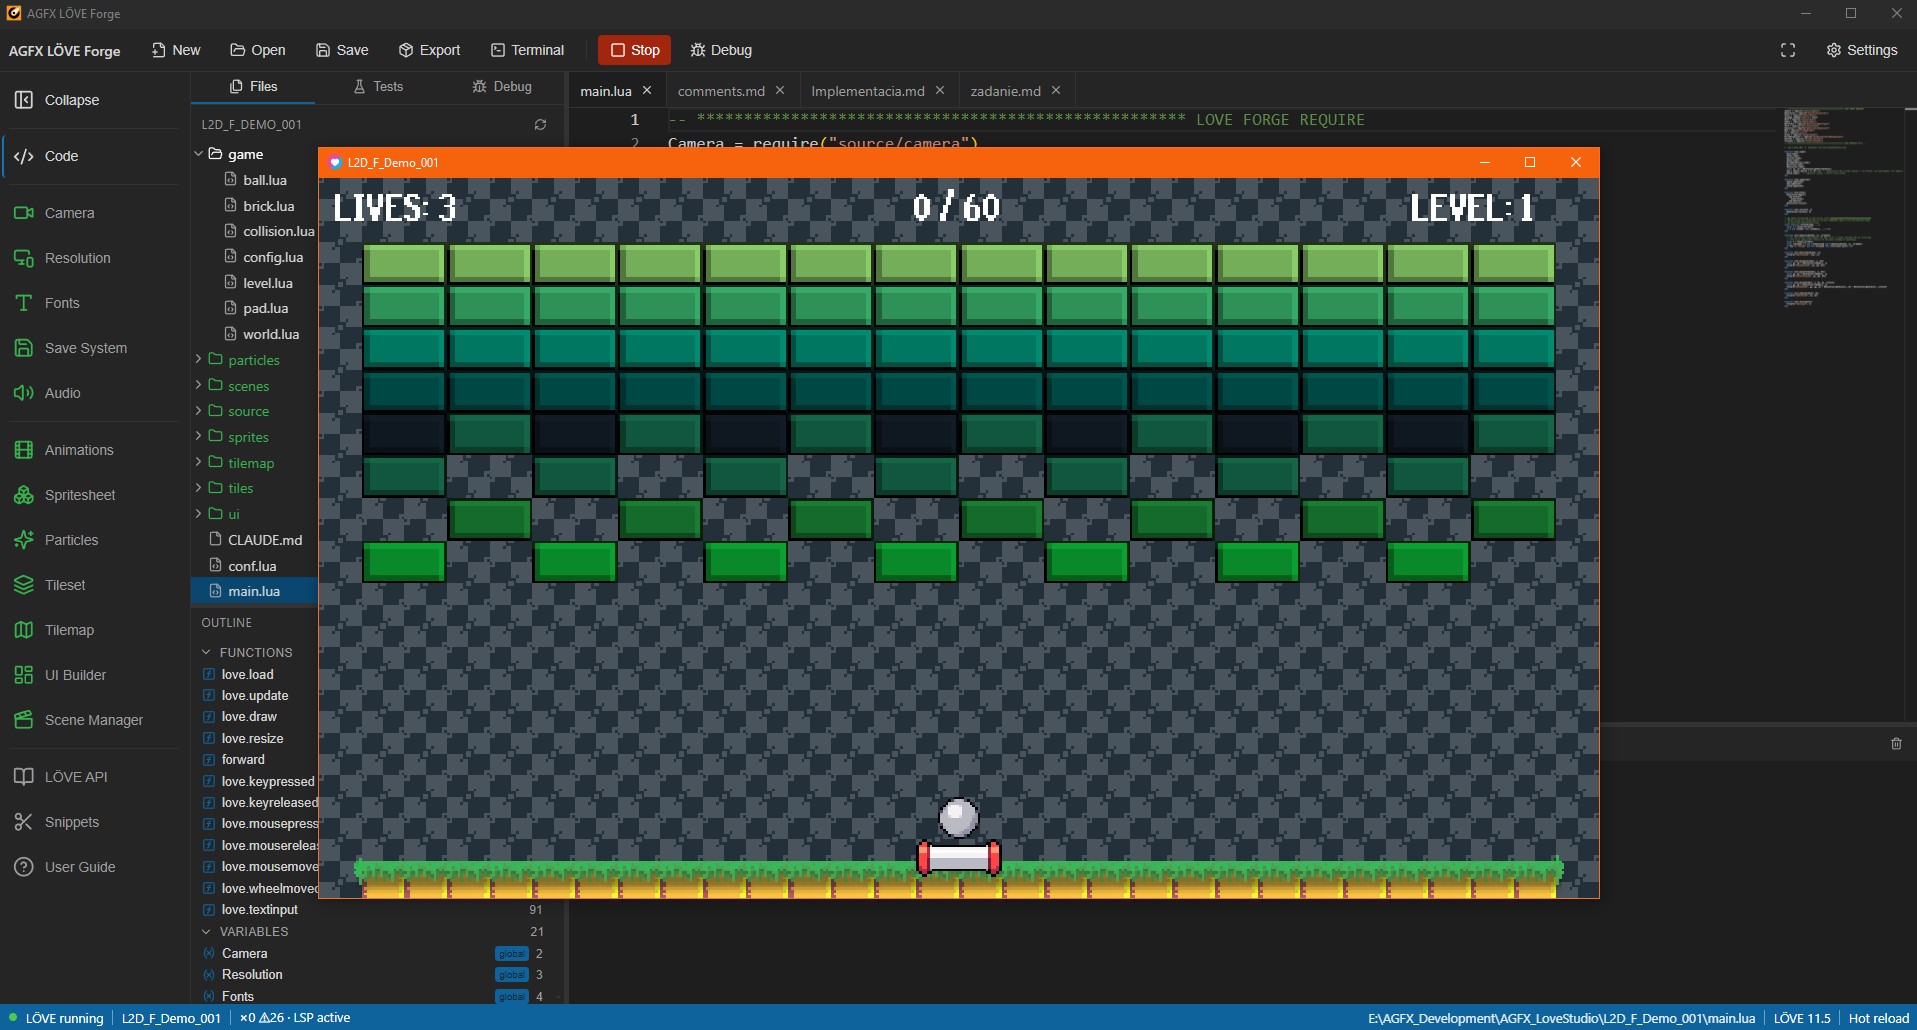This screenshot has width=1917, height=1030.
Task: Close the zadanie.md tab
Action: tap(1056, 90)
